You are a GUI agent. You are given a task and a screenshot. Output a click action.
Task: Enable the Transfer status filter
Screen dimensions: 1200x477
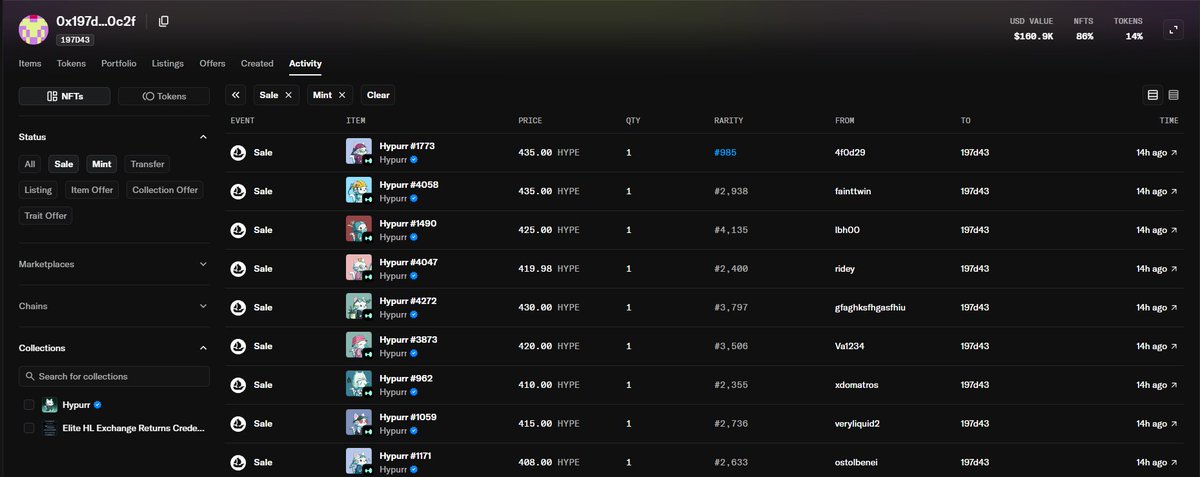tap(147, 164)
